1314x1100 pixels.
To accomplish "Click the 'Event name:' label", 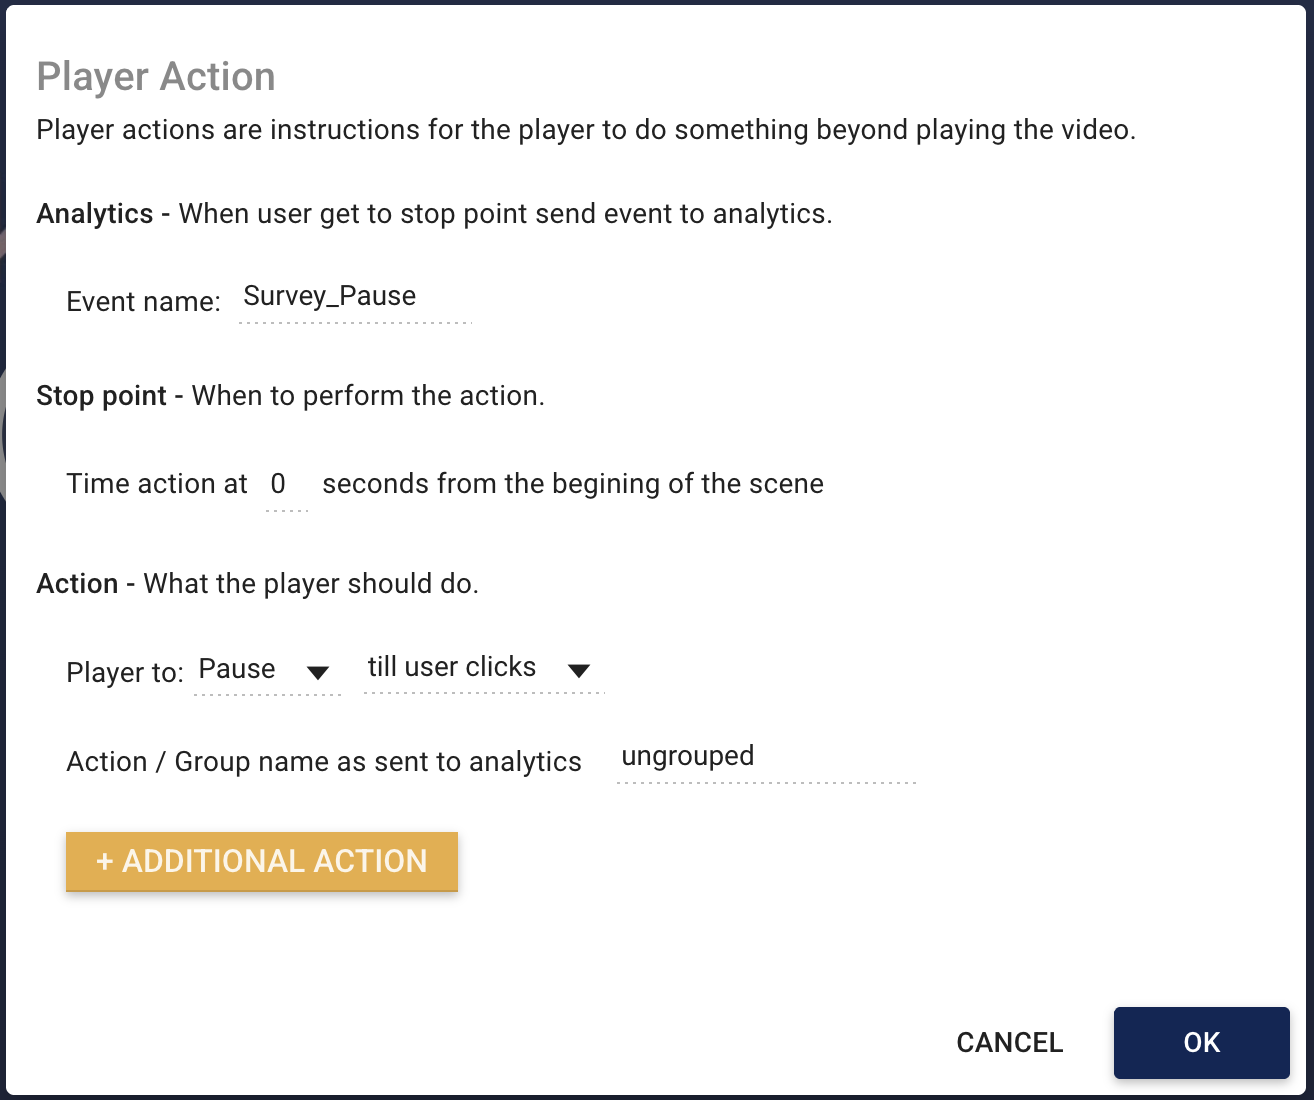I will point(143,302).
